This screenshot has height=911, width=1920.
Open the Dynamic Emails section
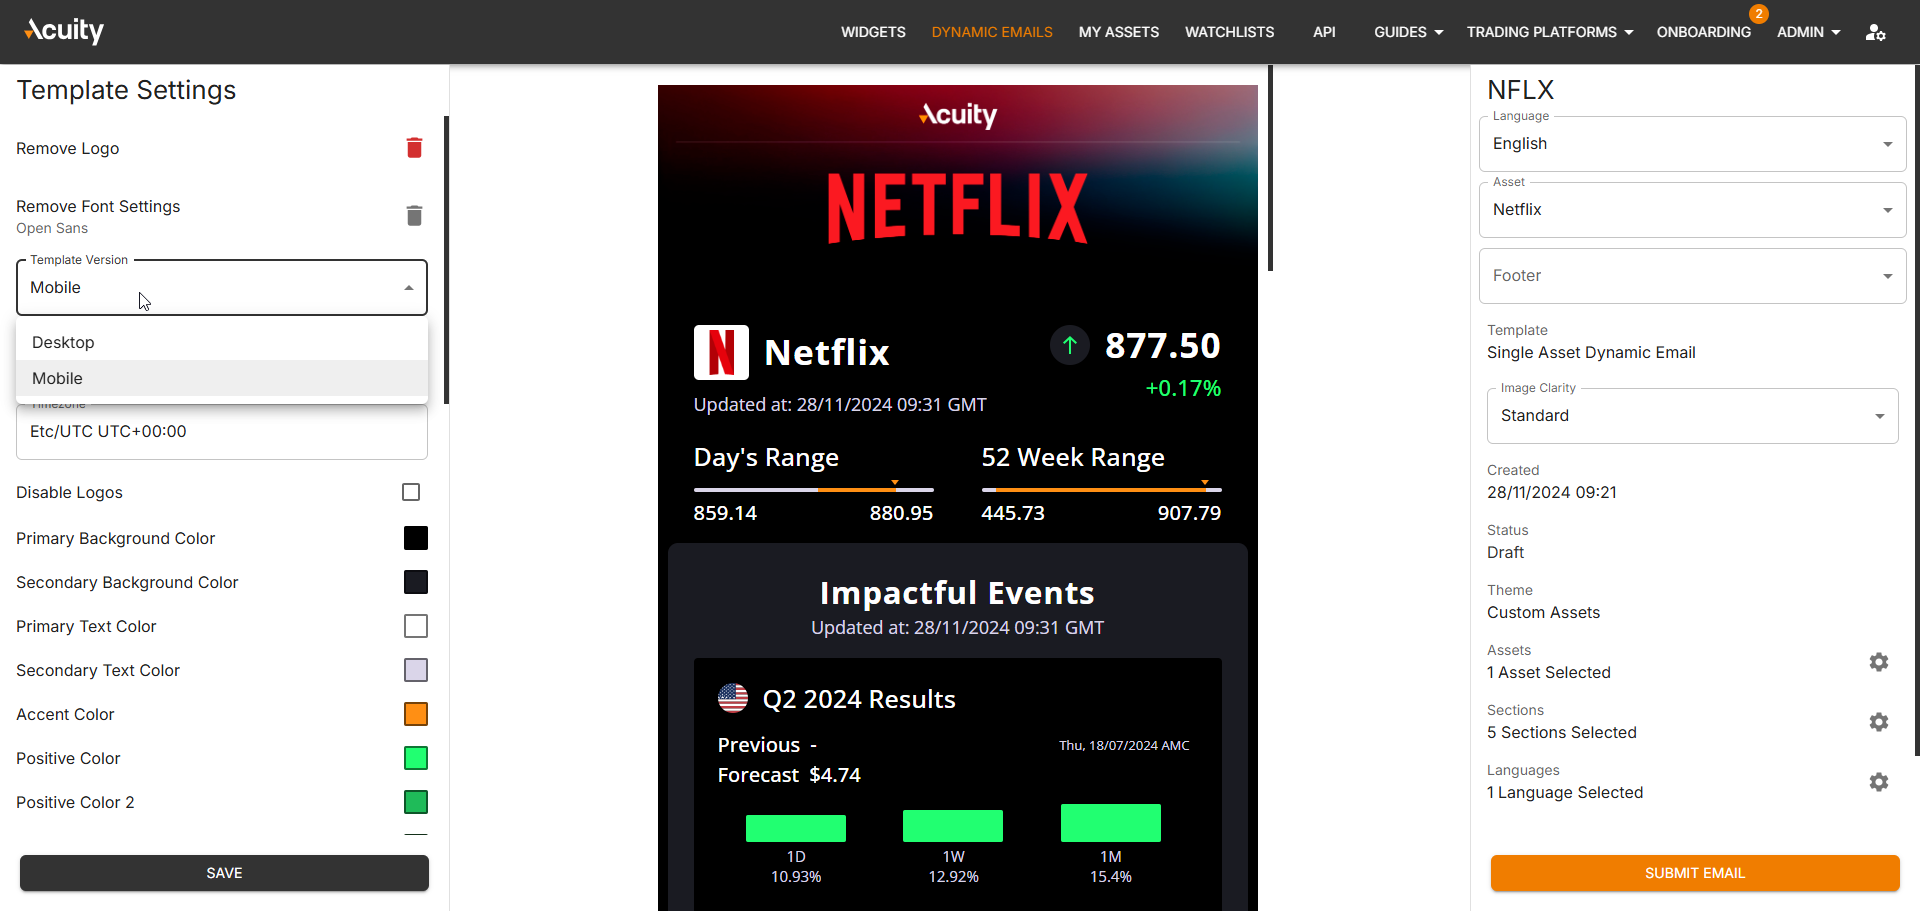(x=992, y=32)
